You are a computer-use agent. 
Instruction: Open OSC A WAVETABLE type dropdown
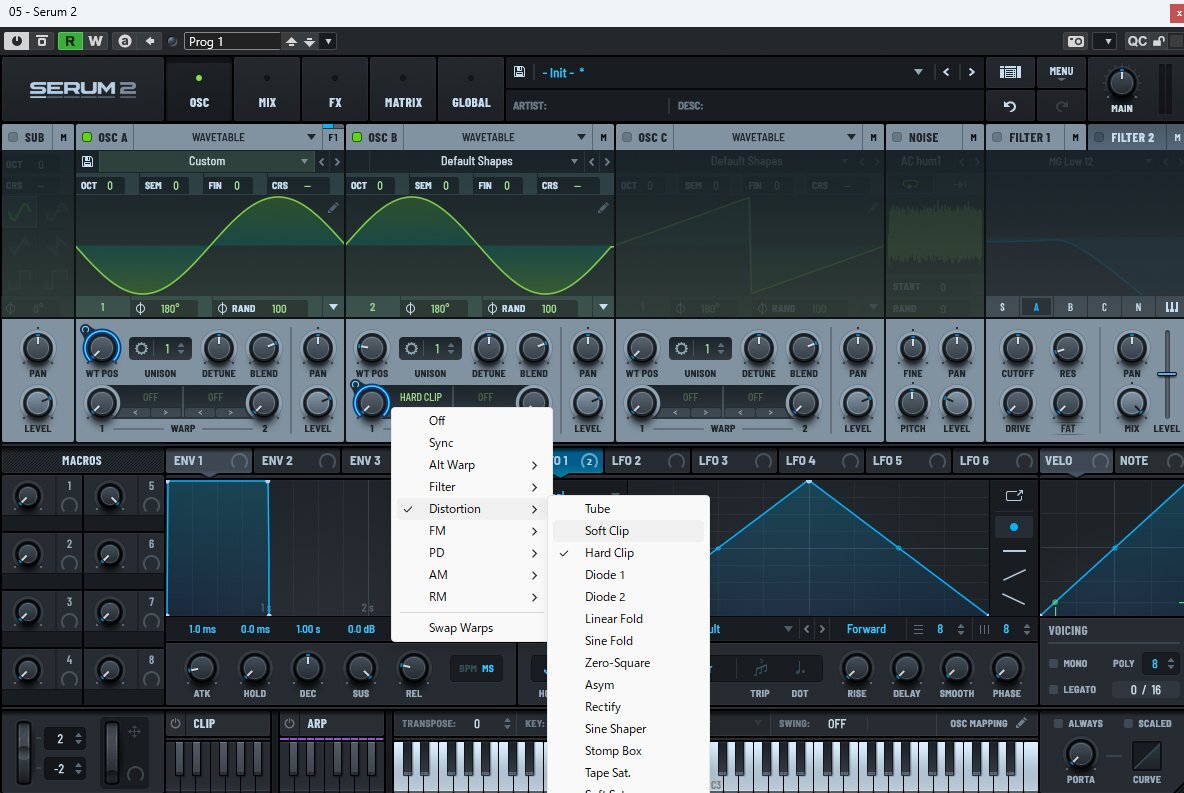227,137
